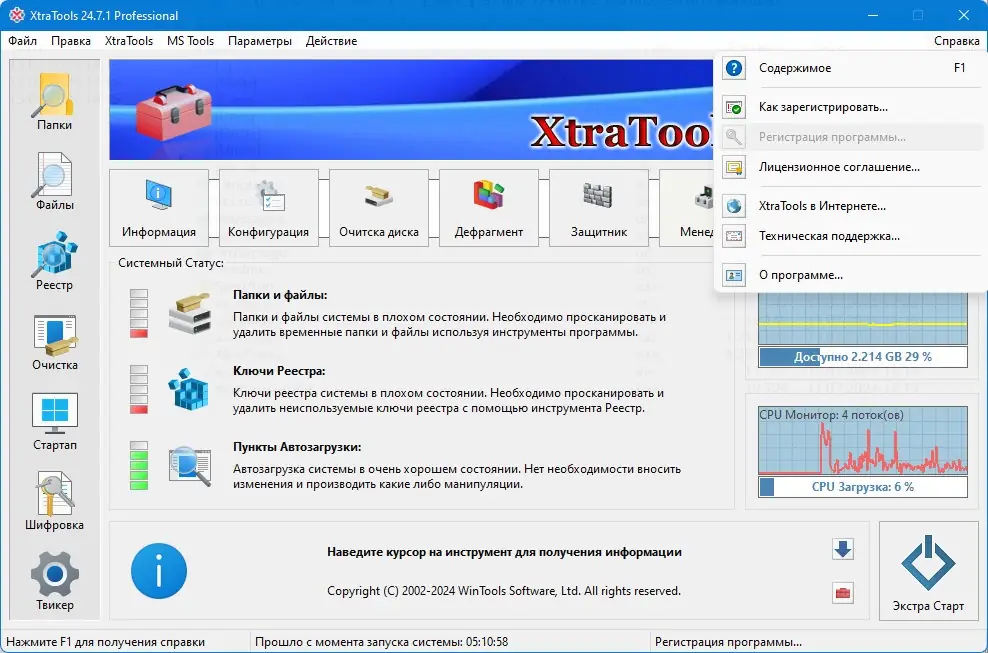988x653 pixels.
Task: Click the Copyright WinTools Software text
Action: pyautogui.click(x=504, y=591)
